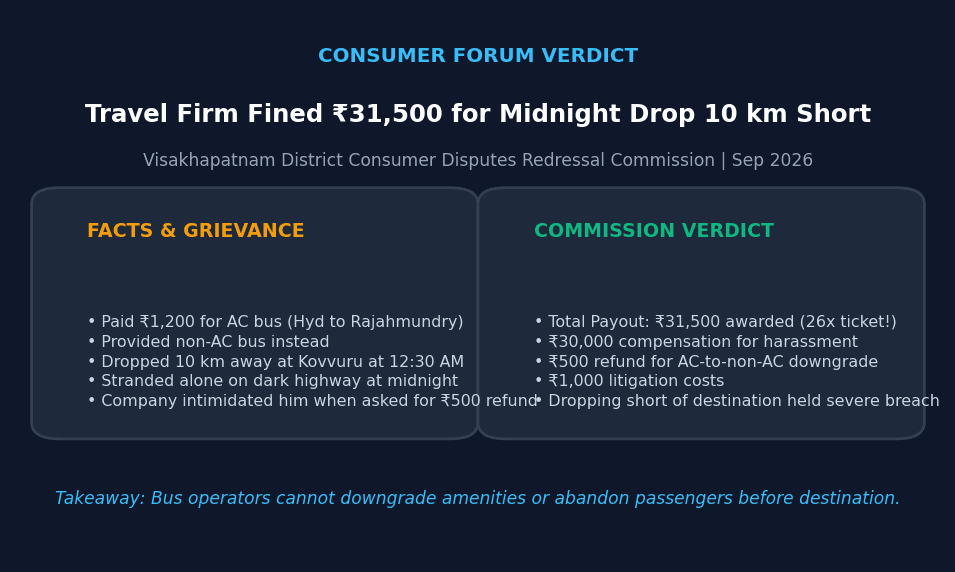955x572 pixels.
Task: Click the Sep 2026 date text
Action: tap(772, 160)
